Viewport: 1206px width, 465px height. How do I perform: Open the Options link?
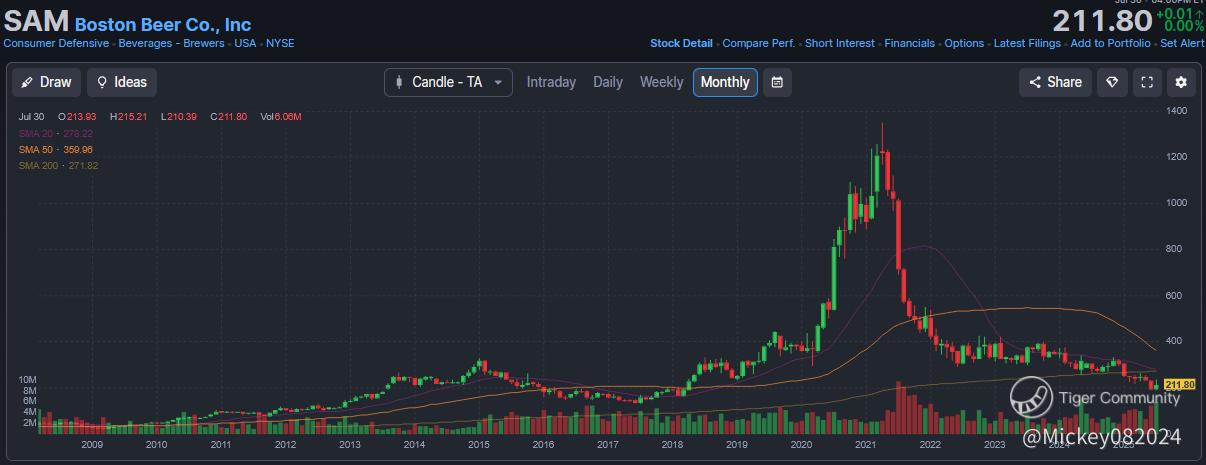click(x=964, y=43)
